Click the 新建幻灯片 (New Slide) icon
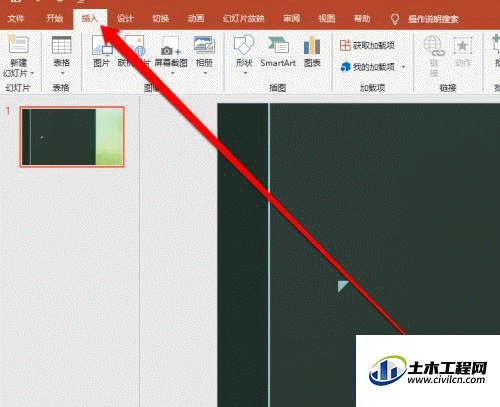This screenshot has width=500, height=407. pyautogui.click(x=18, y=45)
